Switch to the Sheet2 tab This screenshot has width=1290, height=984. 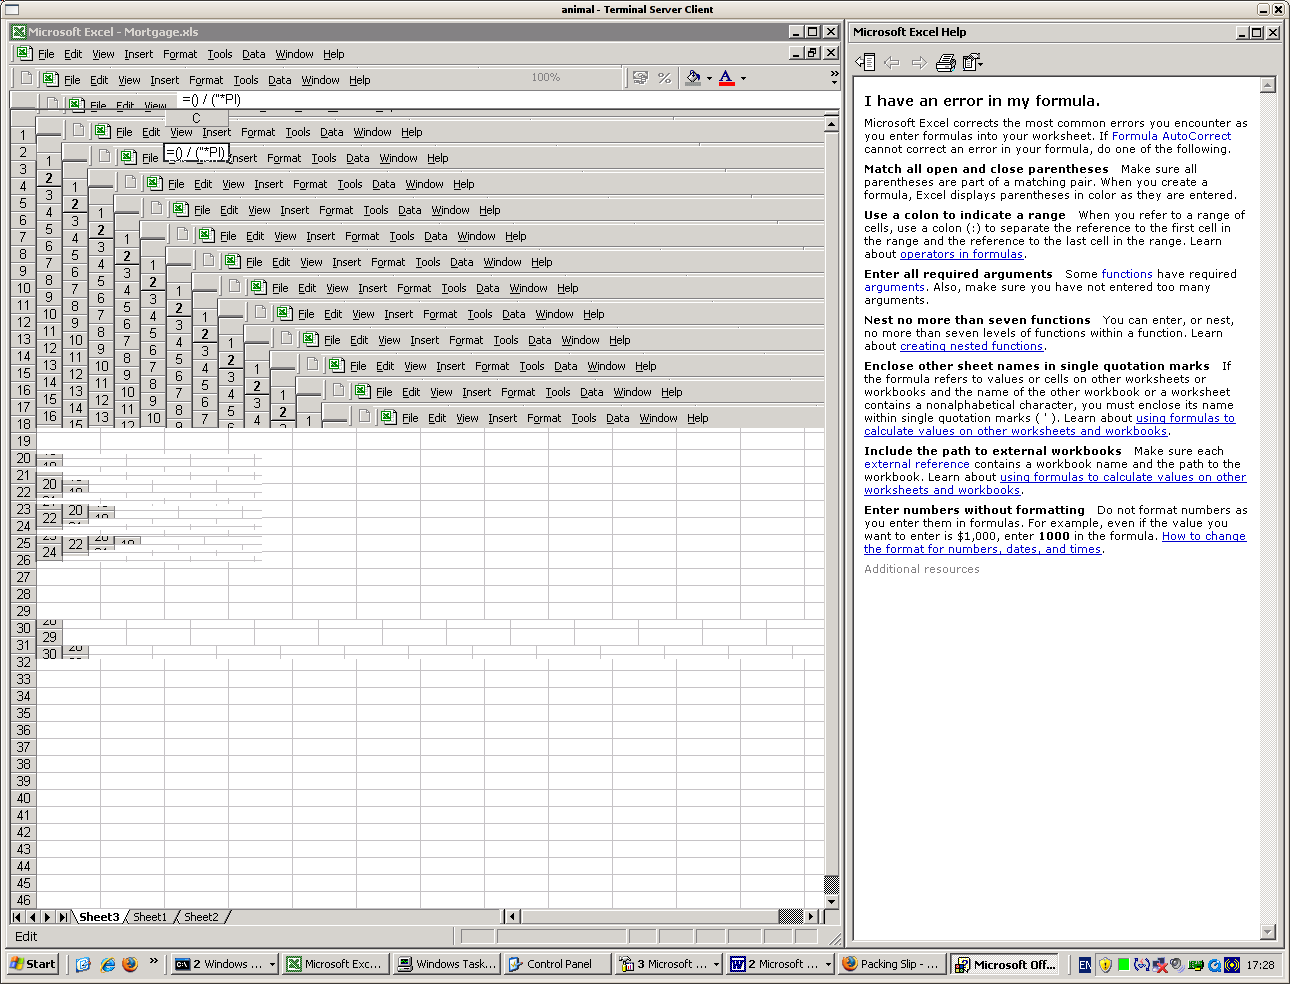tap(201, 917)
